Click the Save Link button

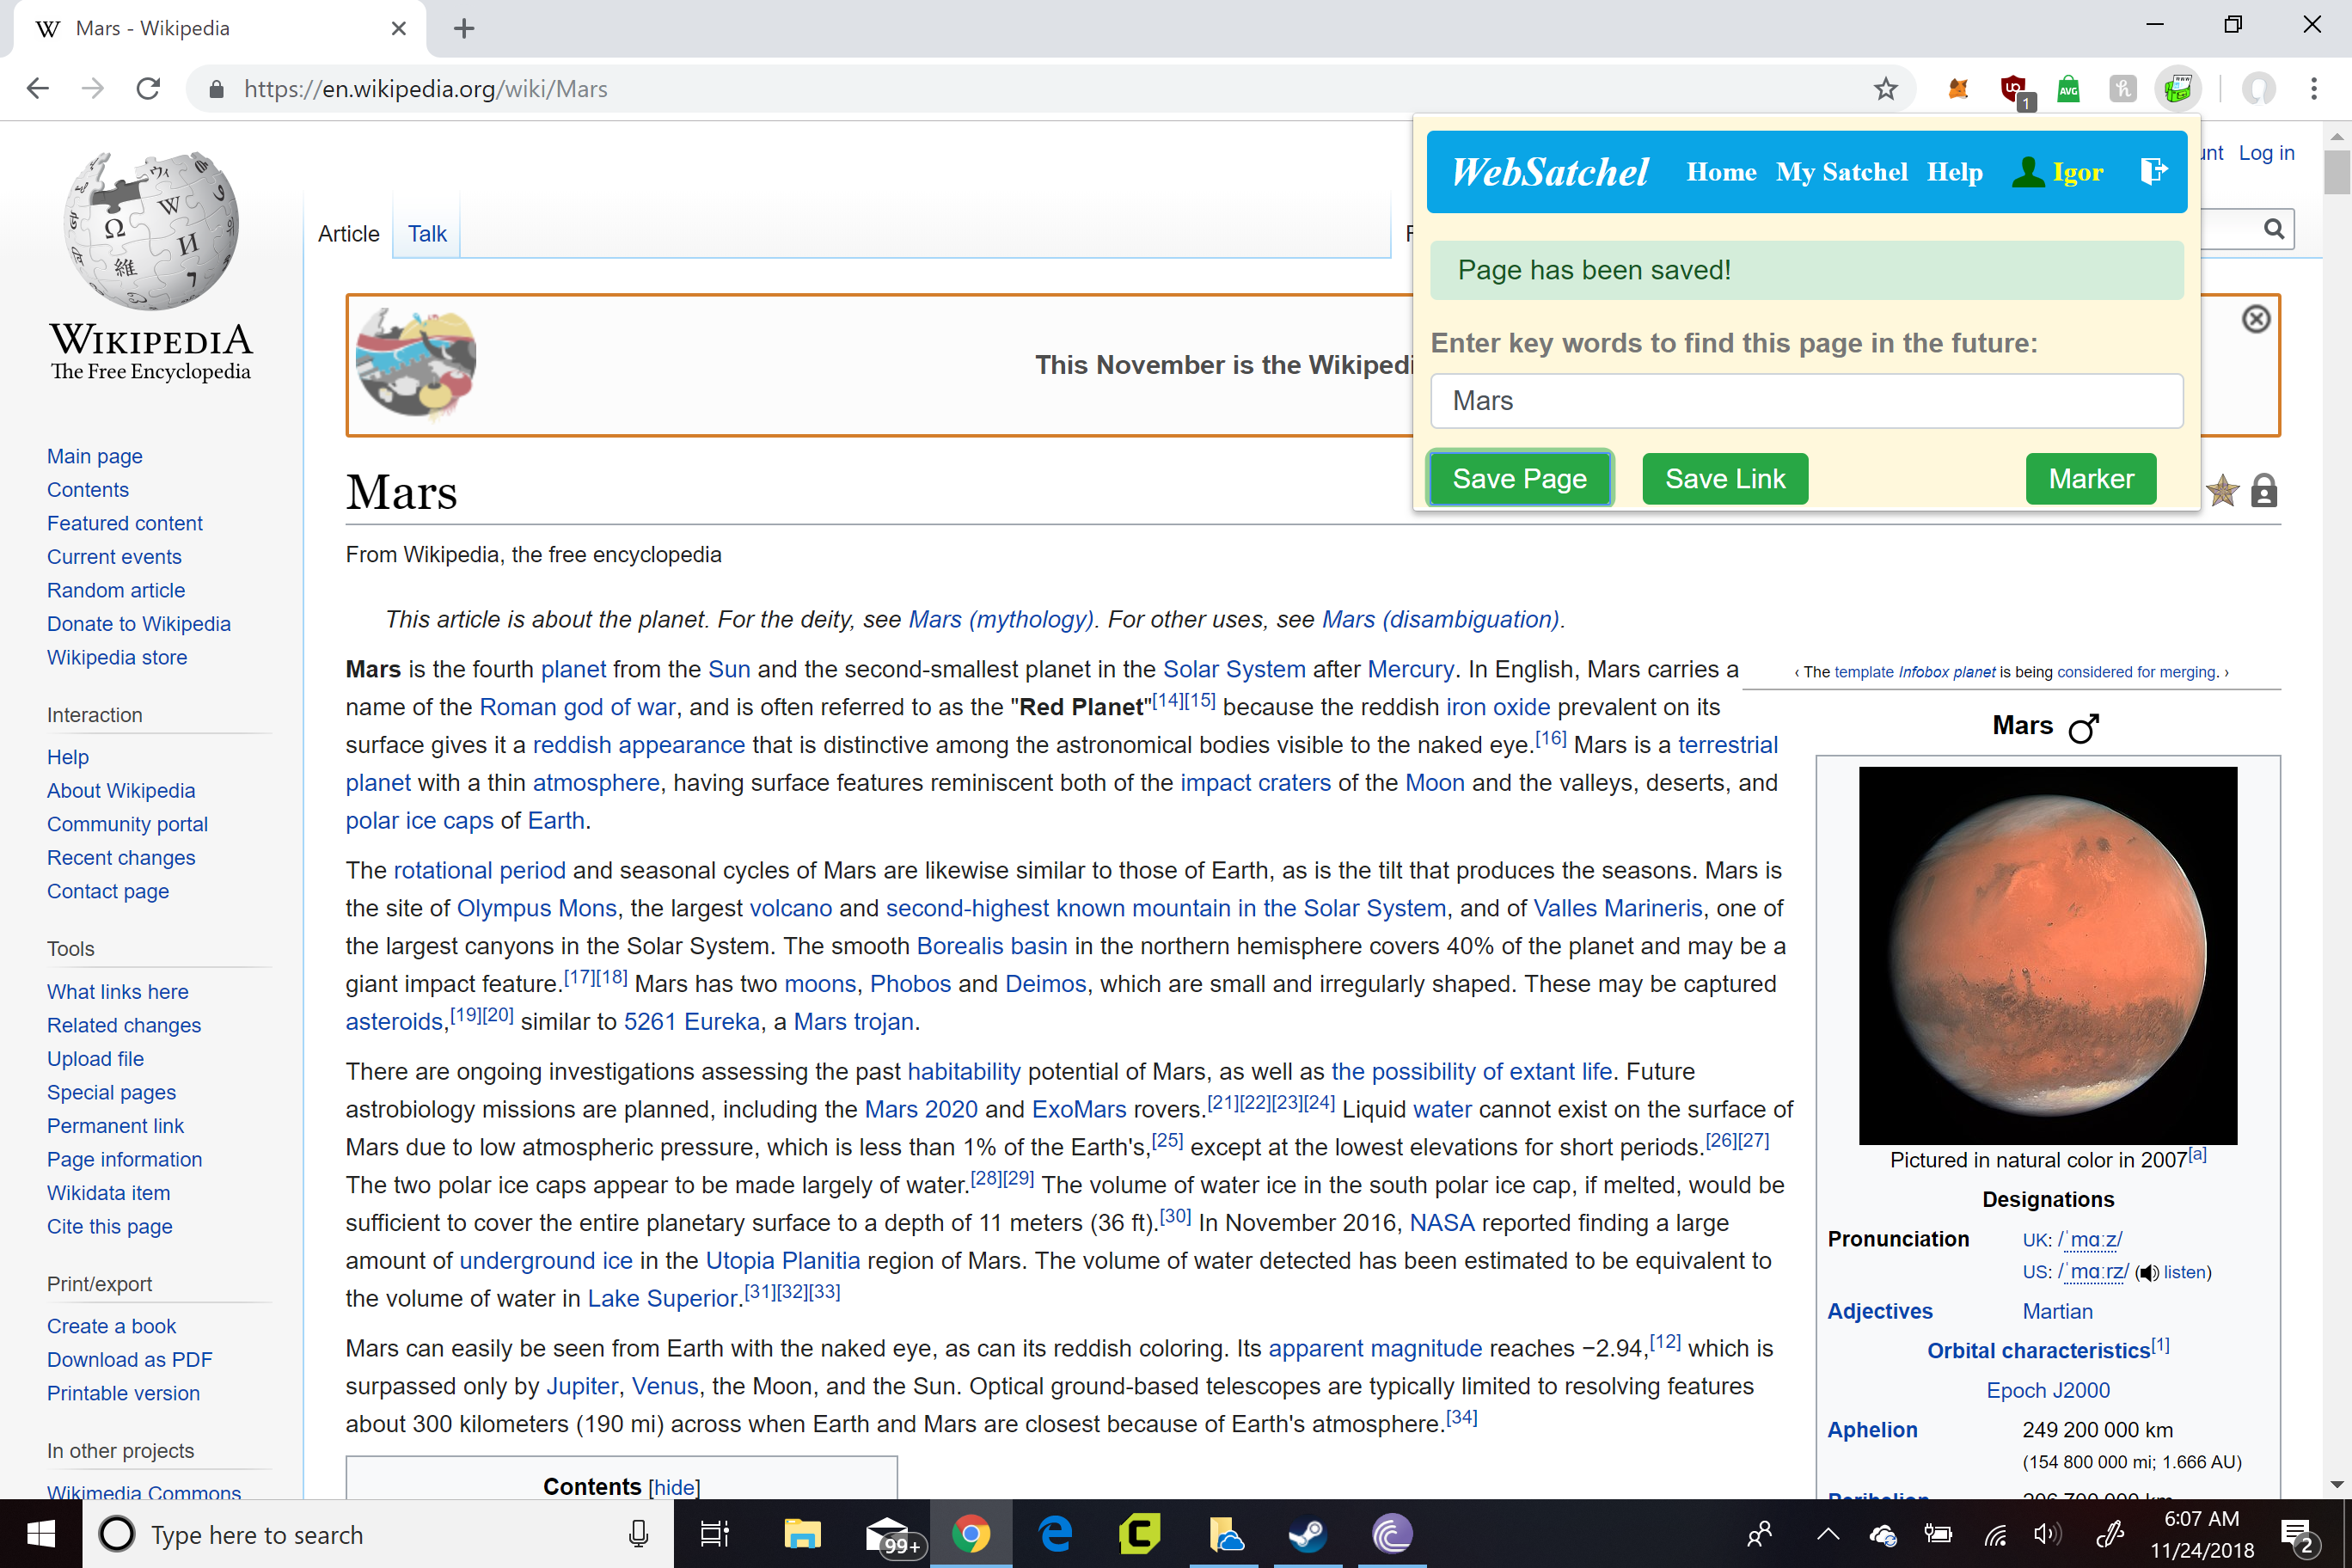tap(1724, 479)
